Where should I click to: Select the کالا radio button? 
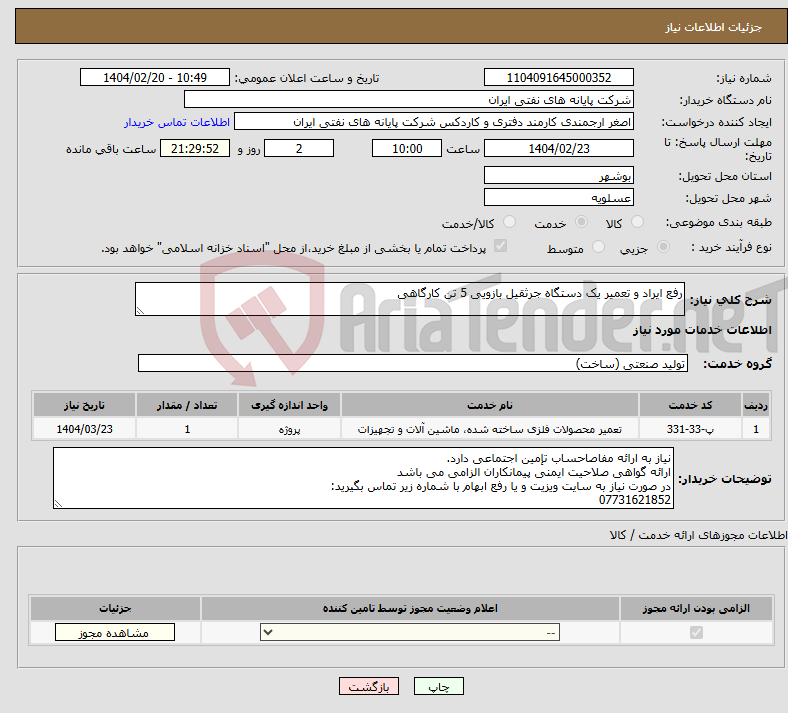637,222
